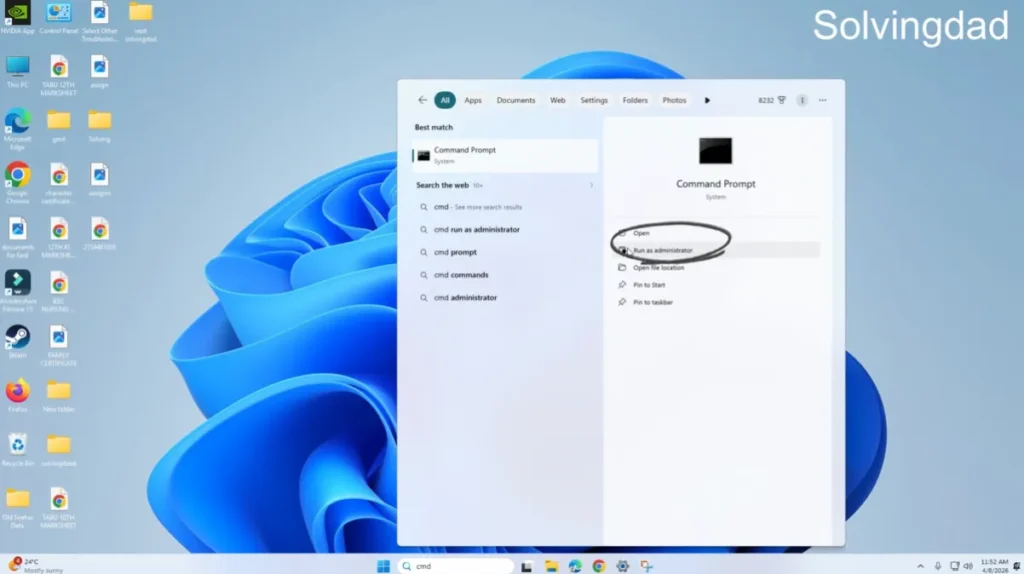
Task: Expand more filter categories with play arrow
Action: 707,100
